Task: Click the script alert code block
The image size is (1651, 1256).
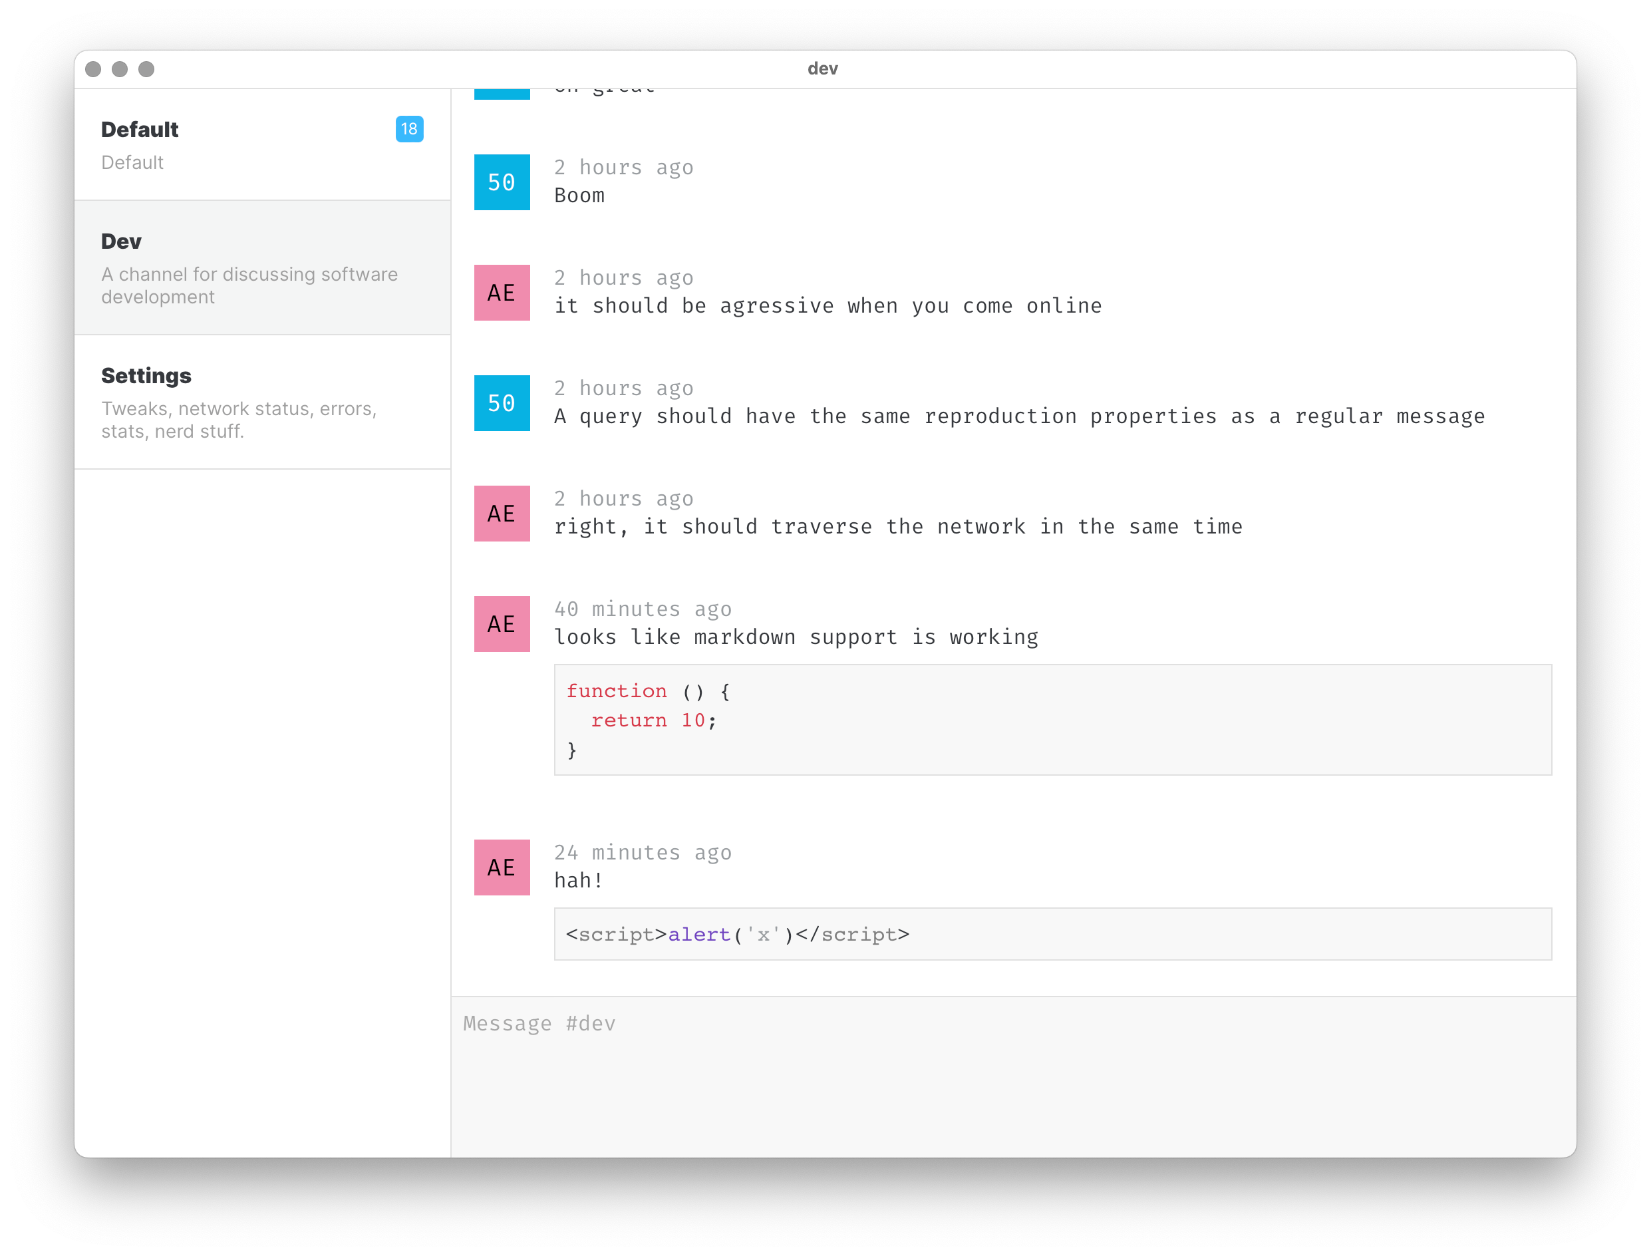Action: [x=1053, y=934]
